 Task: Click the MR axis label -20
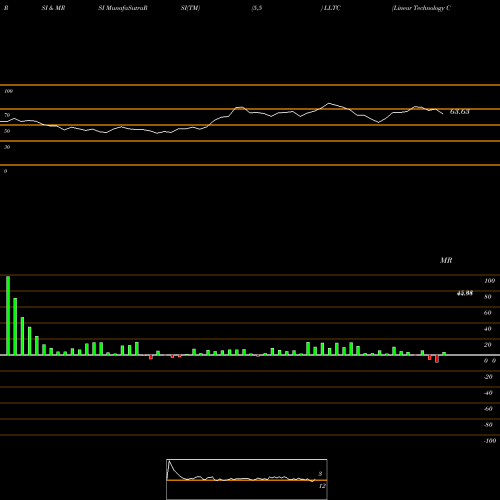488,377
